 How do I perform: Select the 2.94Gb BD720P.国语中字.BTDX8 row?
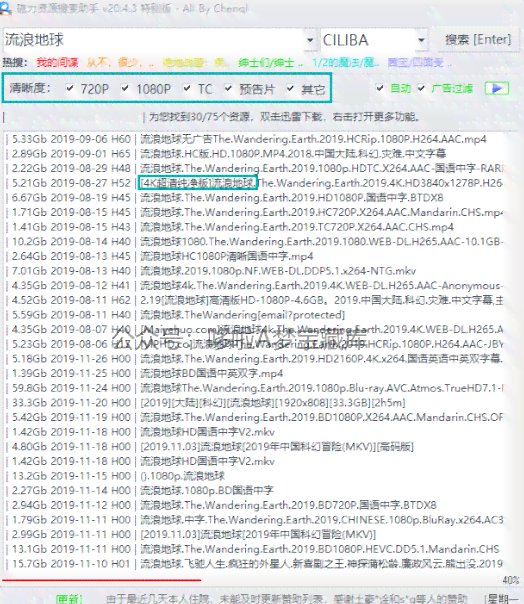pos(254,505)
